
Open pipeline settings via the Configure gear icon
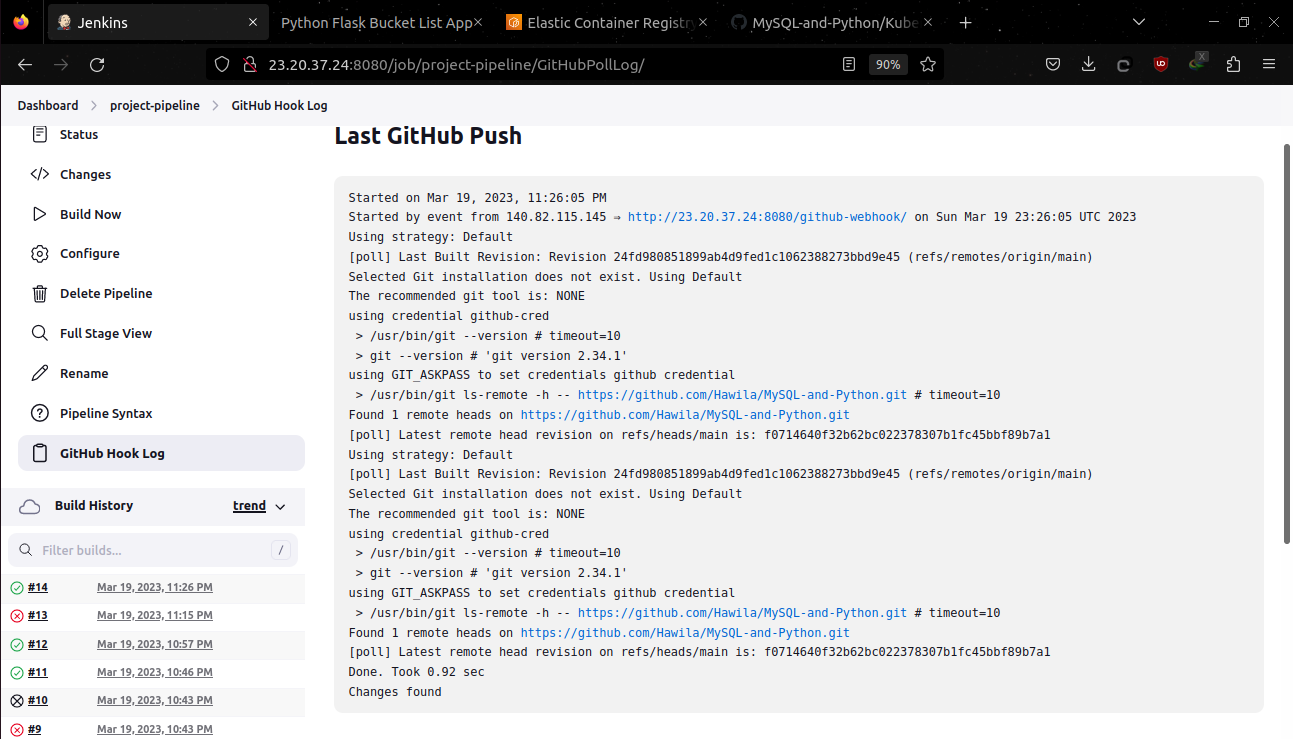[39, 253]
